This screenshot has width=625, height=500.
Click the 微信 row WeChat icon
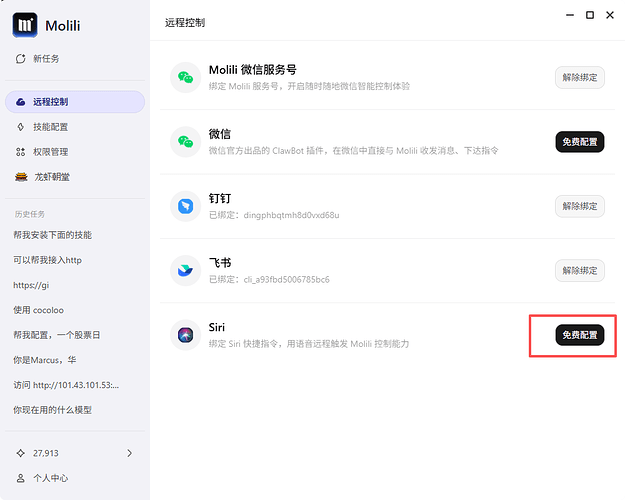pos(185,142)
